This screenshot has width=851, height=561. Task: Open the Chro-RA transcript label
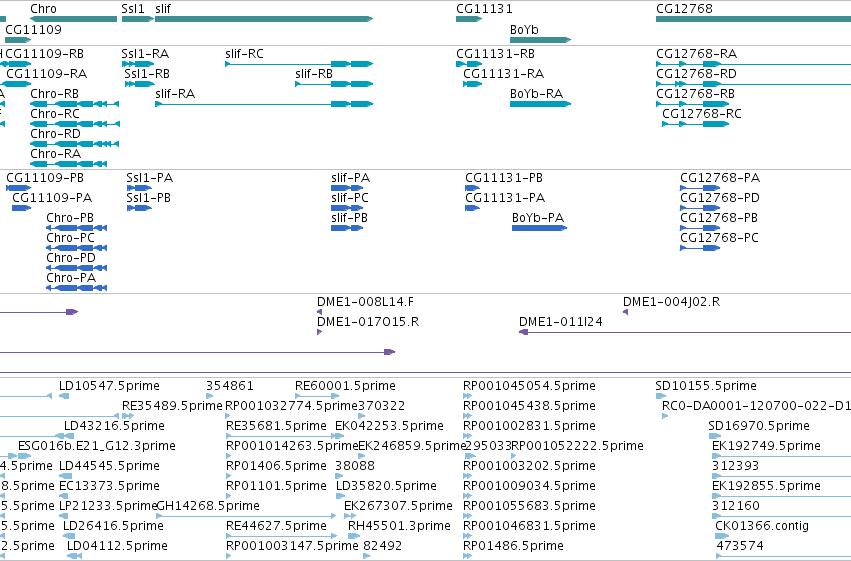[x=55, y=154]
